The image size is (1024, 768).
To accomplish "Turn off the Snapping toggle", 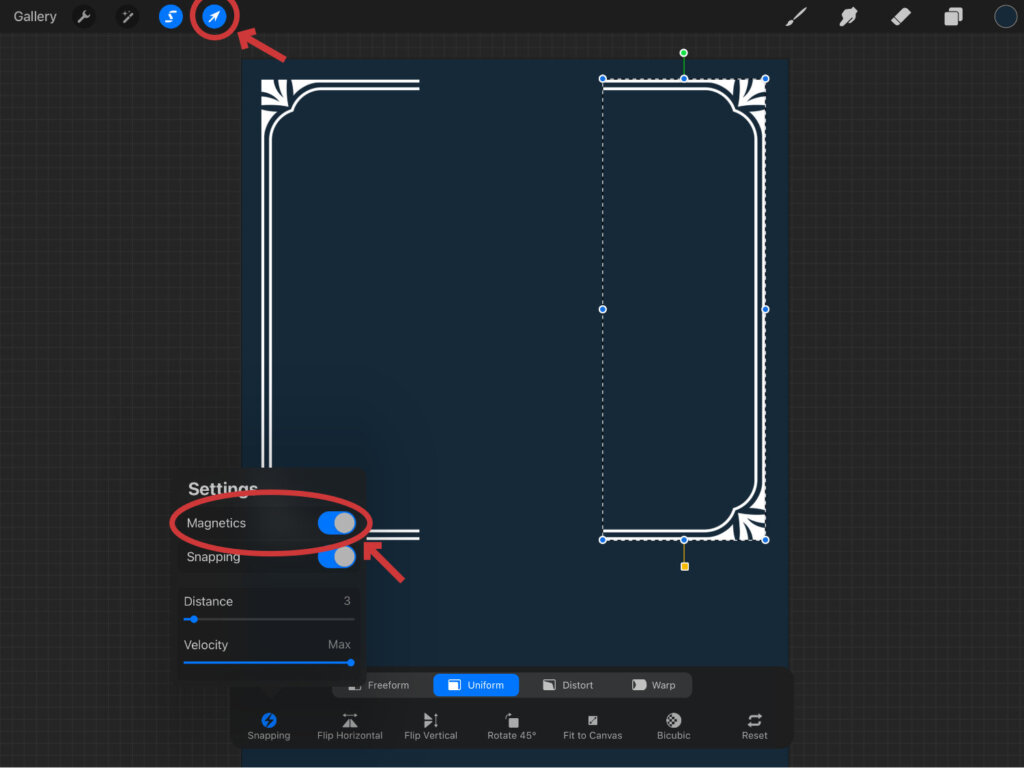I will pos(336,557).
